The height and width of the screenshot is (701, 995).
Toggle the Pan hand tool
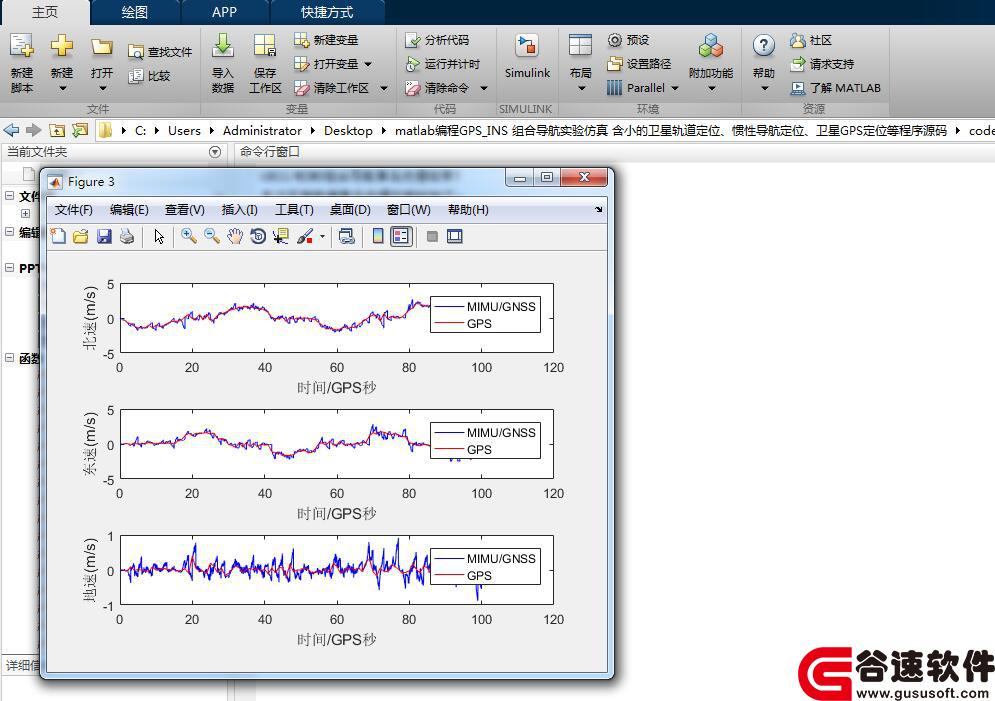(235, 237)
